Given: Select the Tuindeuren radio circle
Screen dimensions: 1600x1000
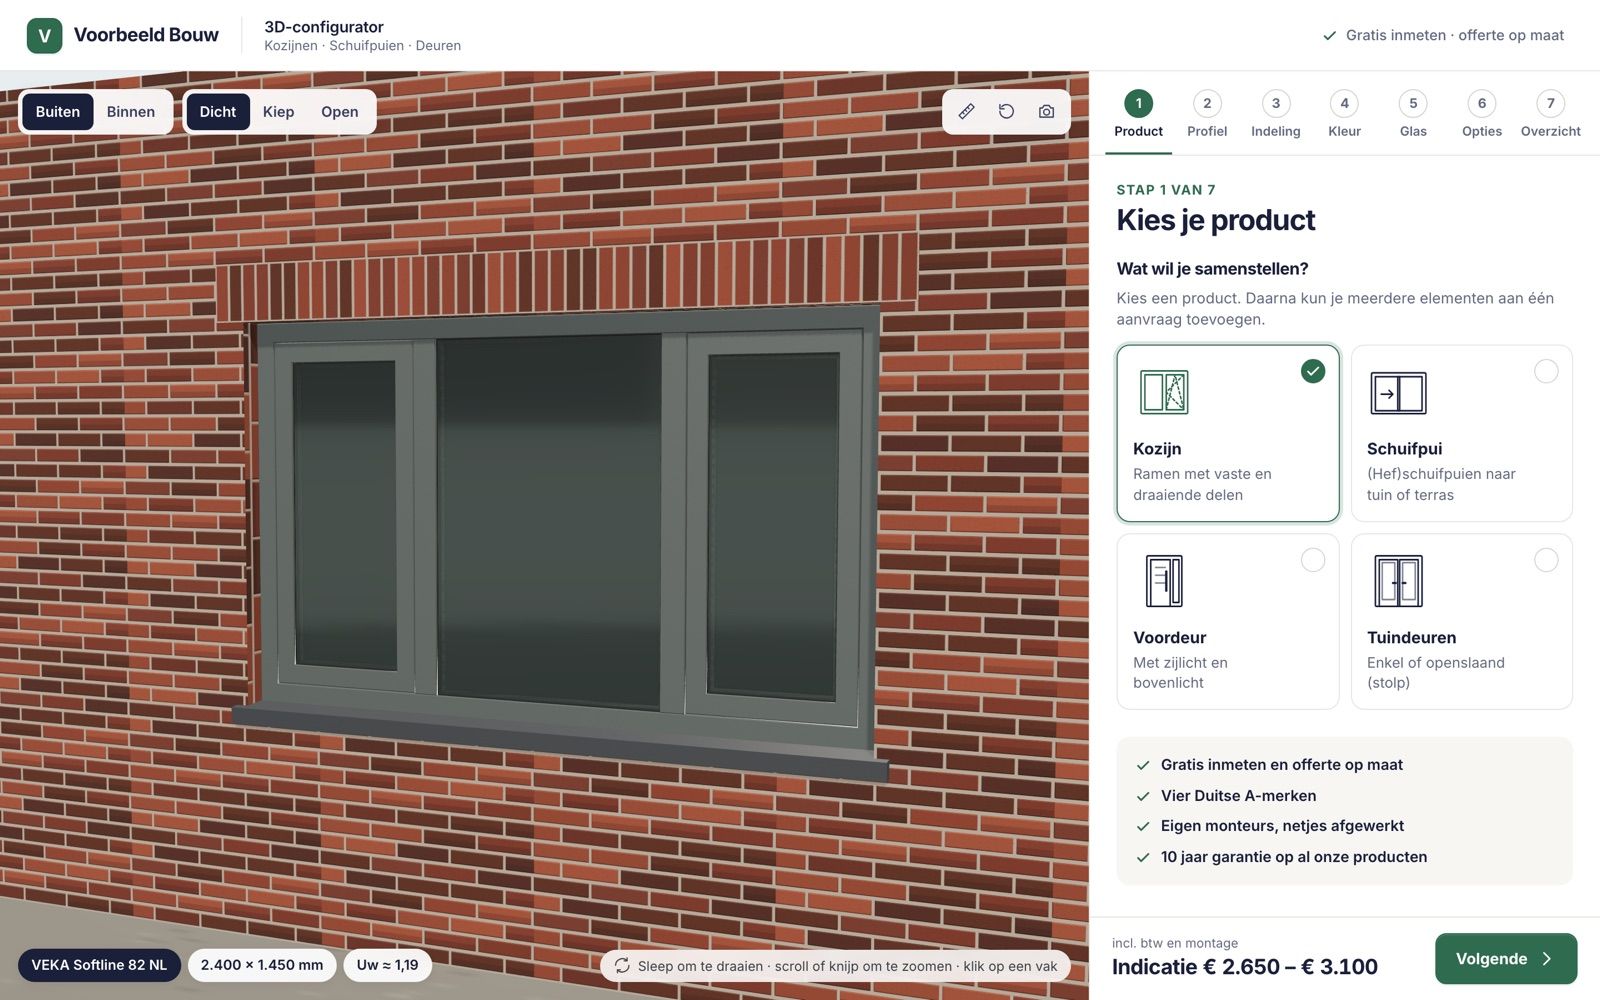Looking at the screenshot, I should (1546, 560).
